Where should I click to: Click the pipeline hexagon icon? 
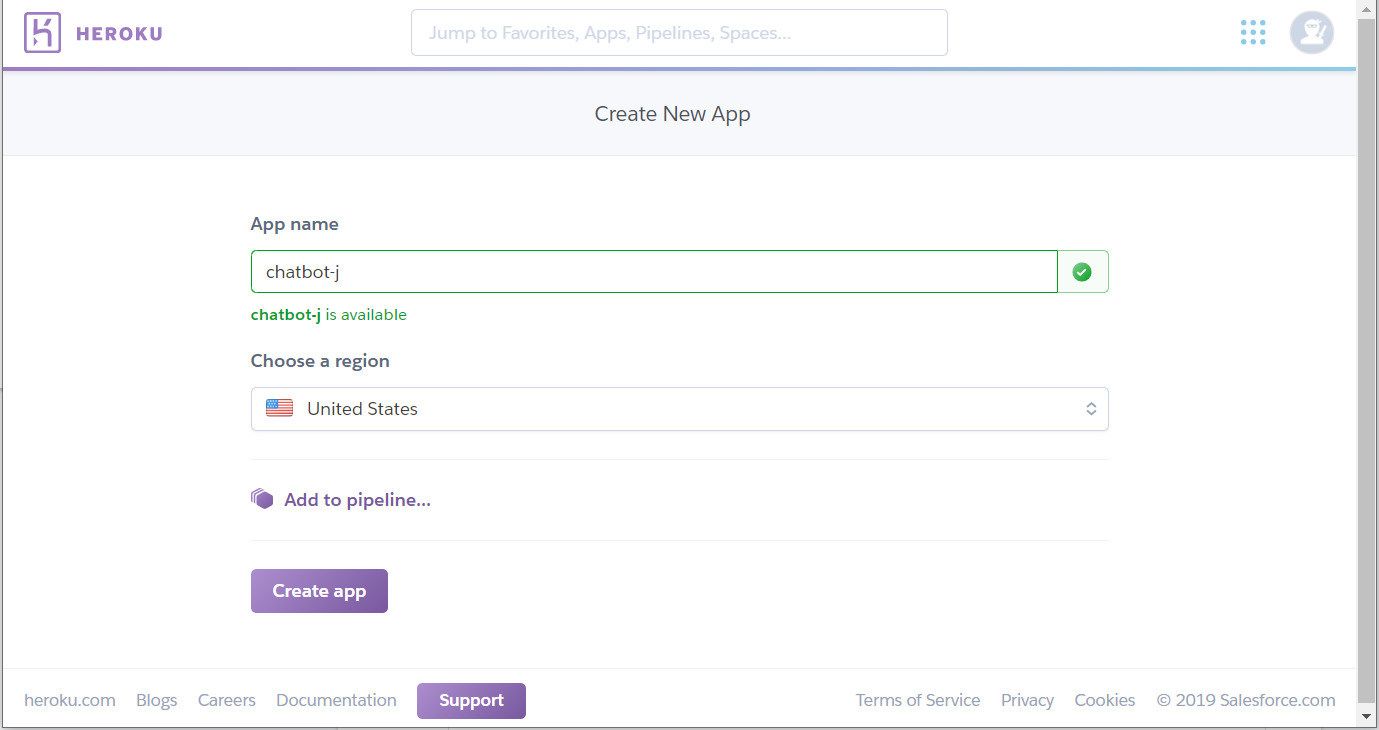(x=262, y=499)
